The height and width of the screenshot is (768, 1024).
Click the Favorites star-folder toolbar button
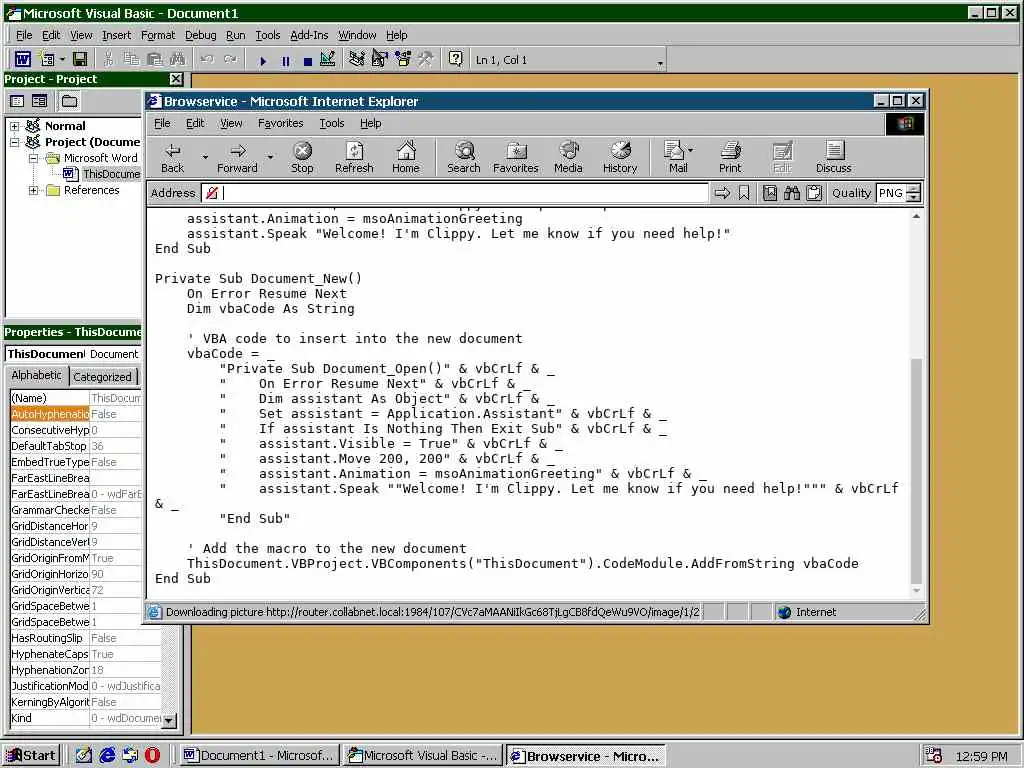click(x=516, y=158)
